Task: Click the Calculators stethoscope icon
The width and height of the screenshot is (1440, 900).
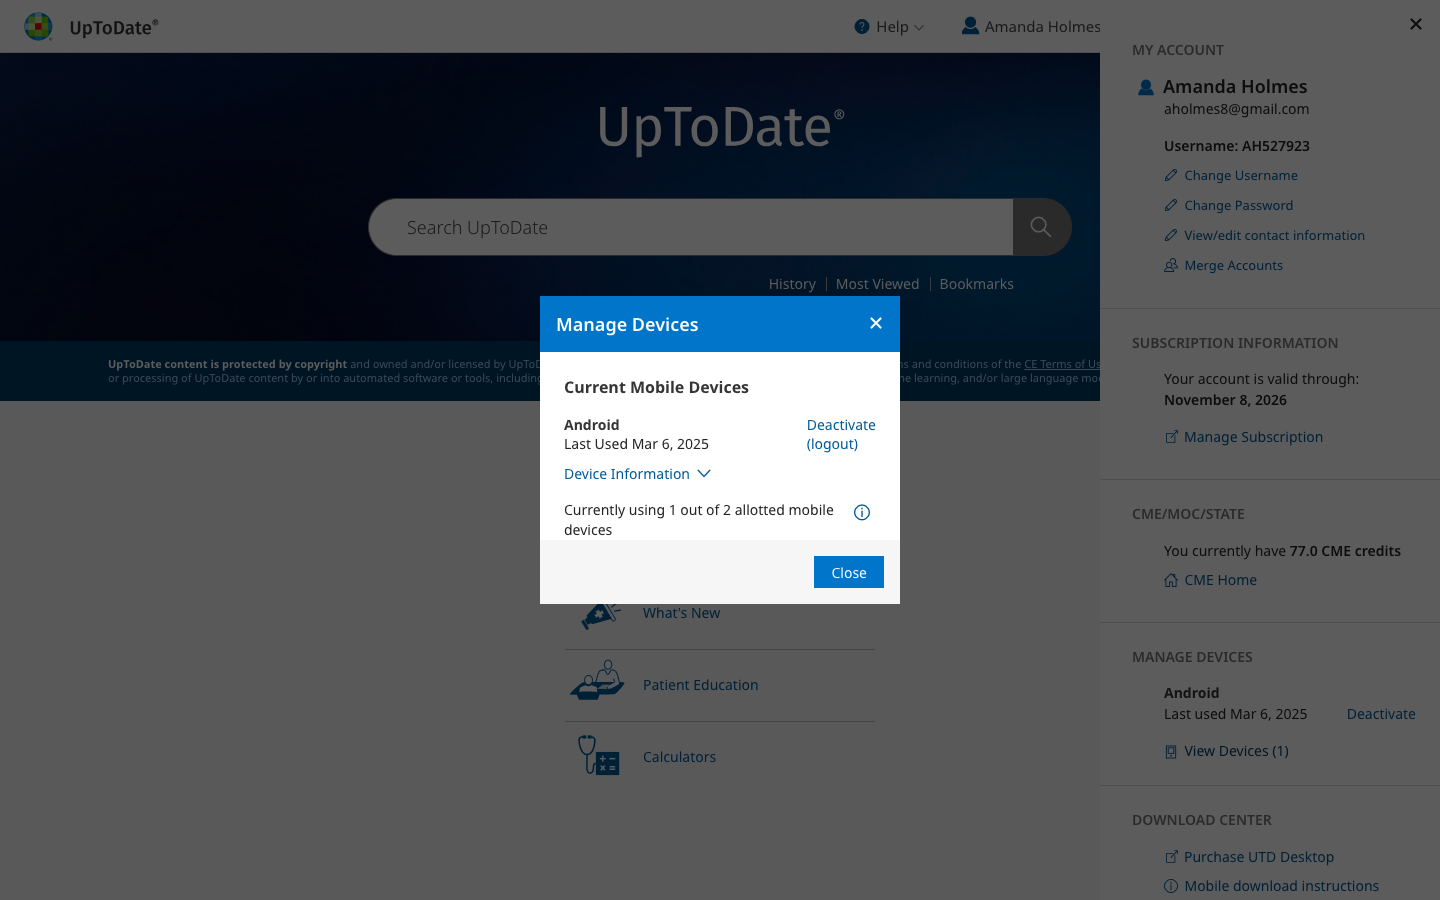Action: point(599,755)
